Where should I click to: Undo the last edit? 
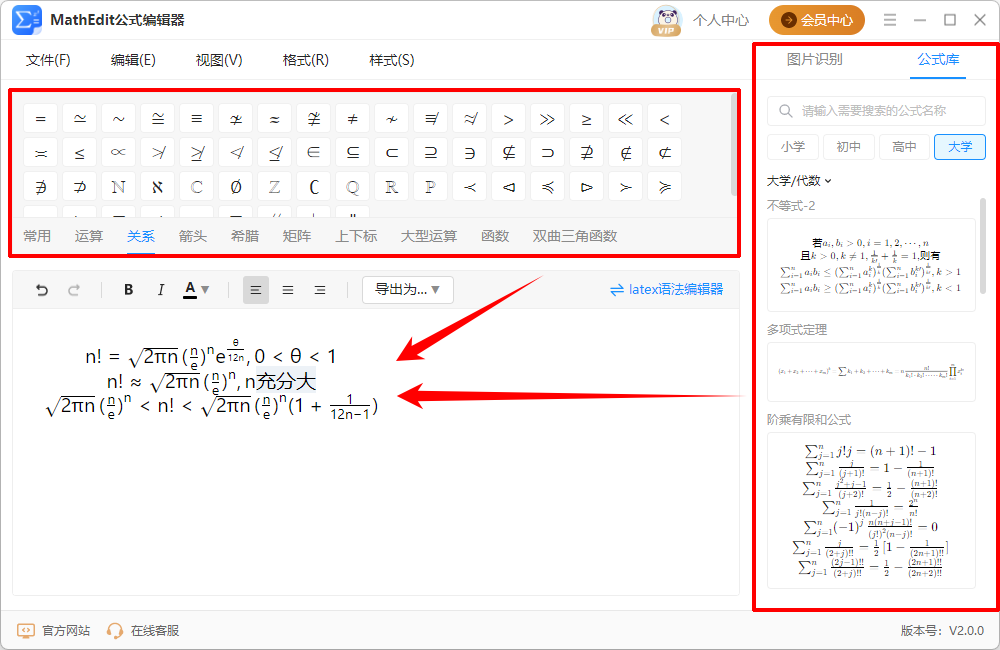click(42, 290)
